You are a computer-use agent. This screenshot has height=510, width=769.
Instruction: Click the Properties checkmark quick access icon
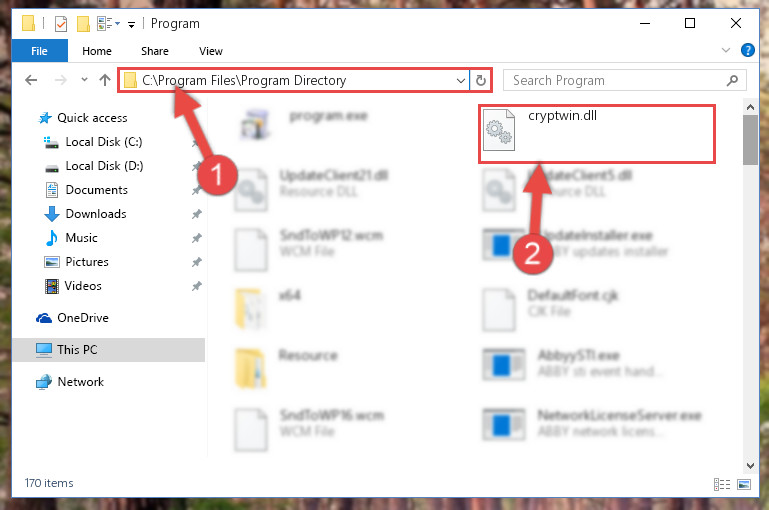click(61, 24)
